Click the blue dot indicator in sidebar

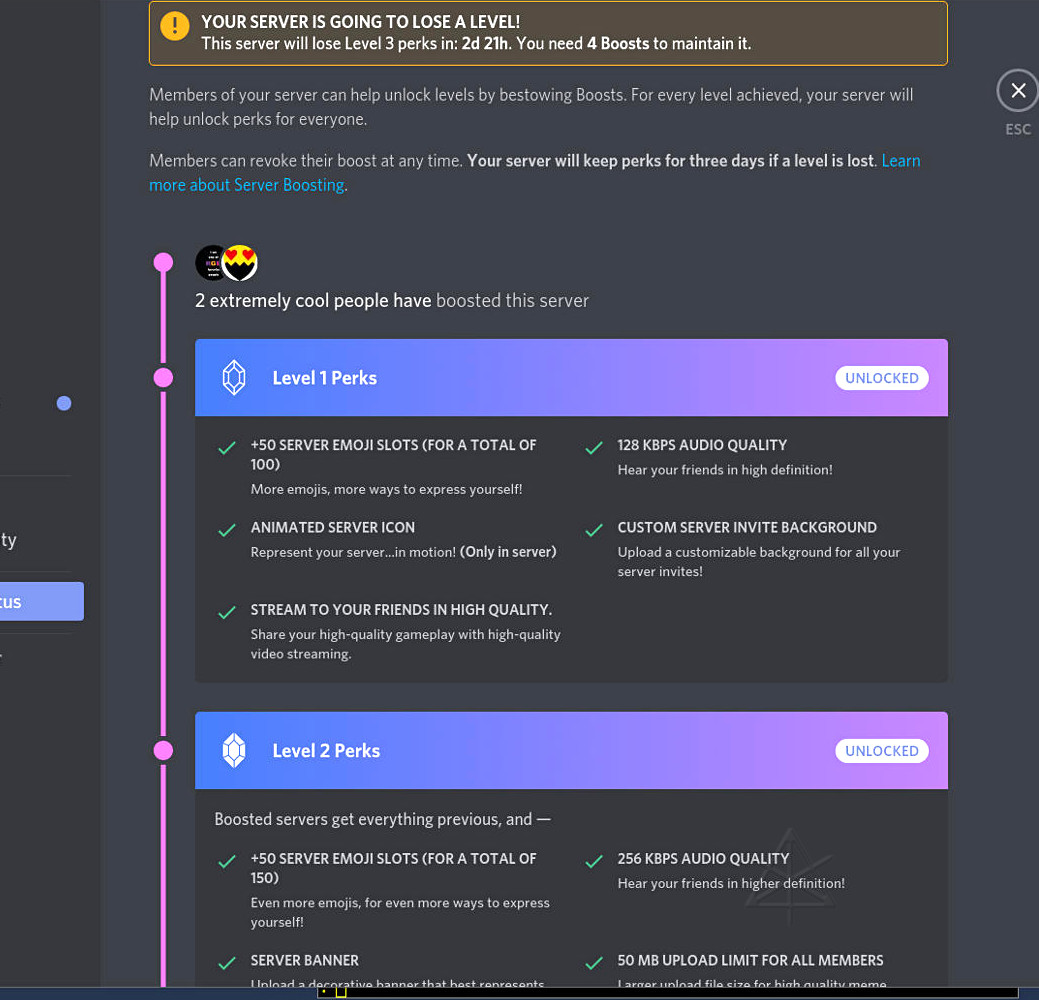[x=64, y=403]
